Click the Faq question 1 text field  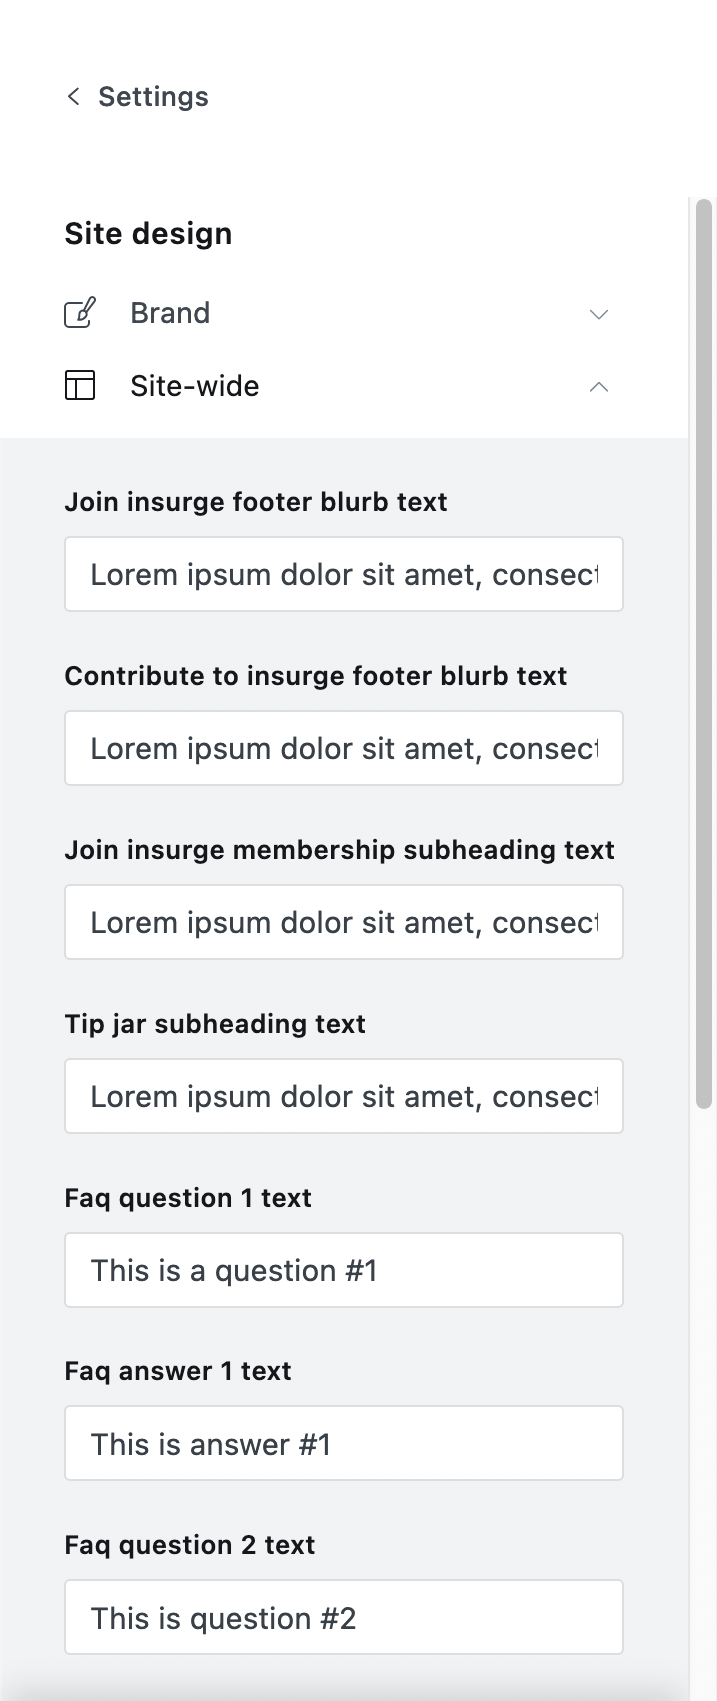344,1270
